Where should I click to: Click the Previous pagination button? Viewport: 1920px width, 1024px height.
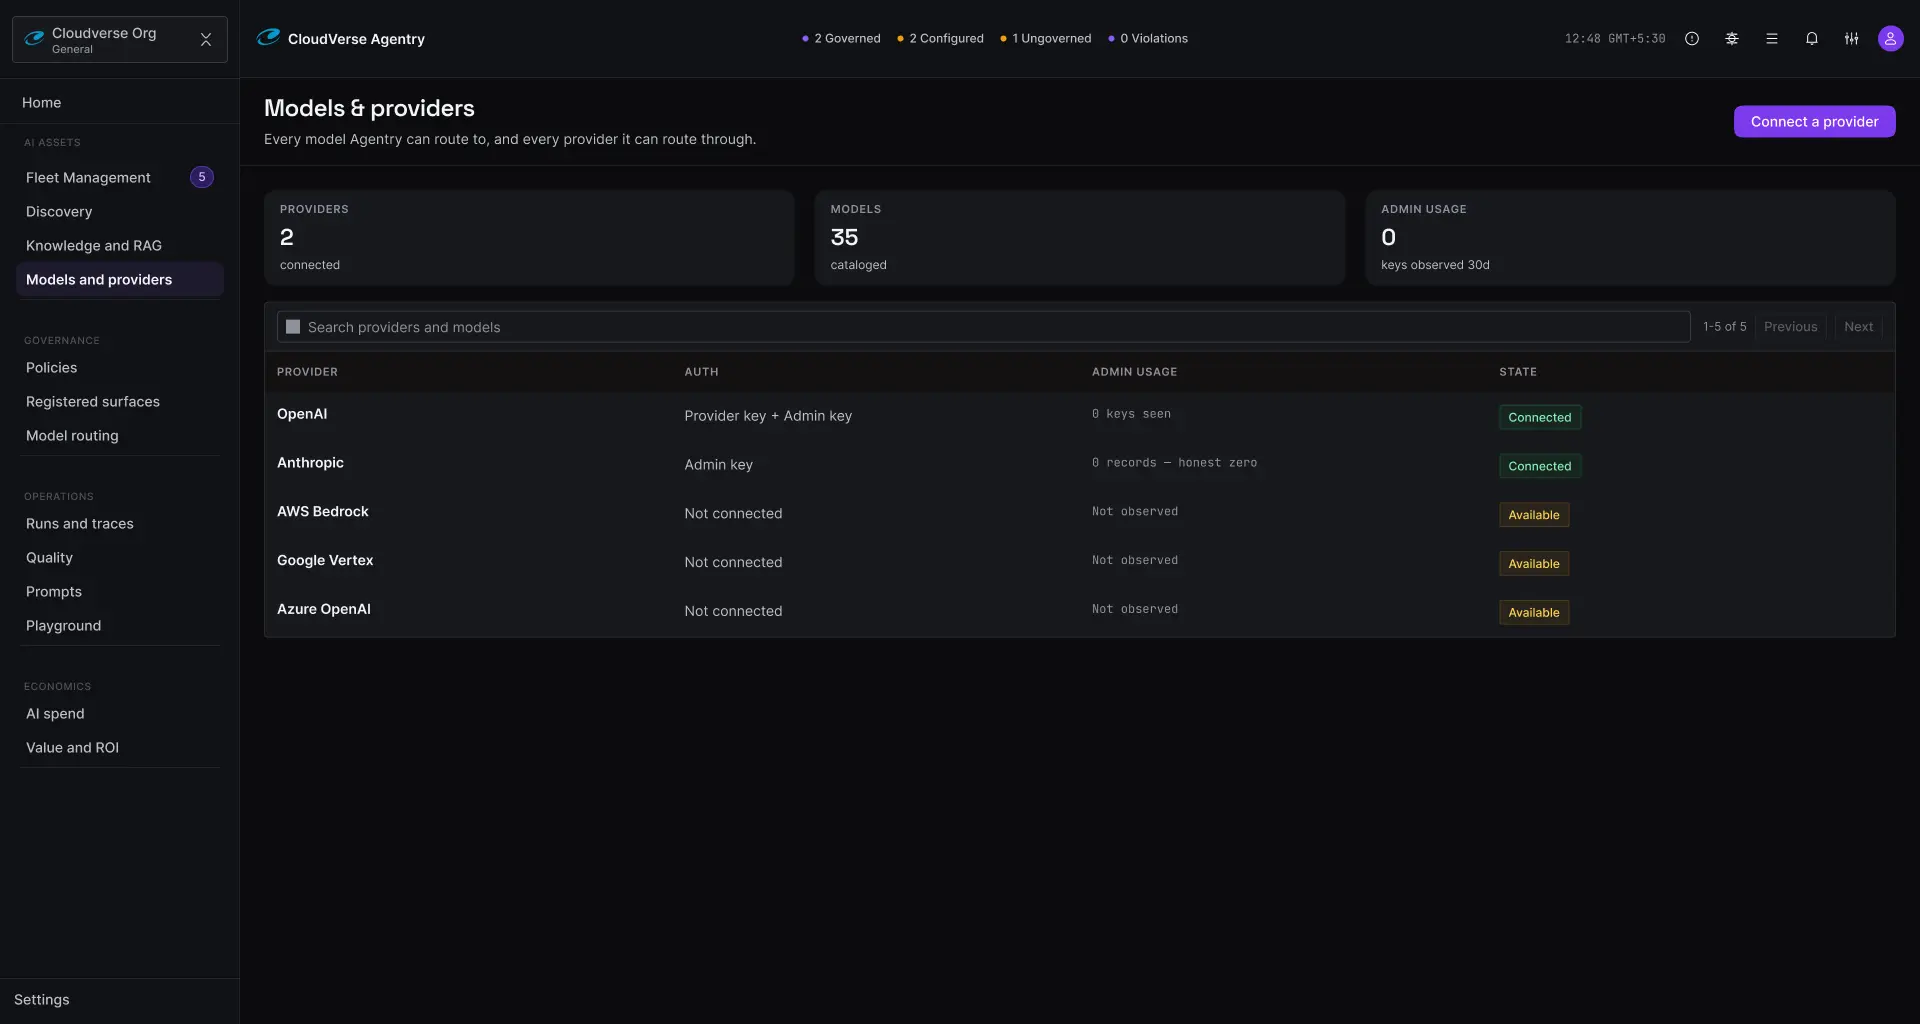pos(1790,327)
